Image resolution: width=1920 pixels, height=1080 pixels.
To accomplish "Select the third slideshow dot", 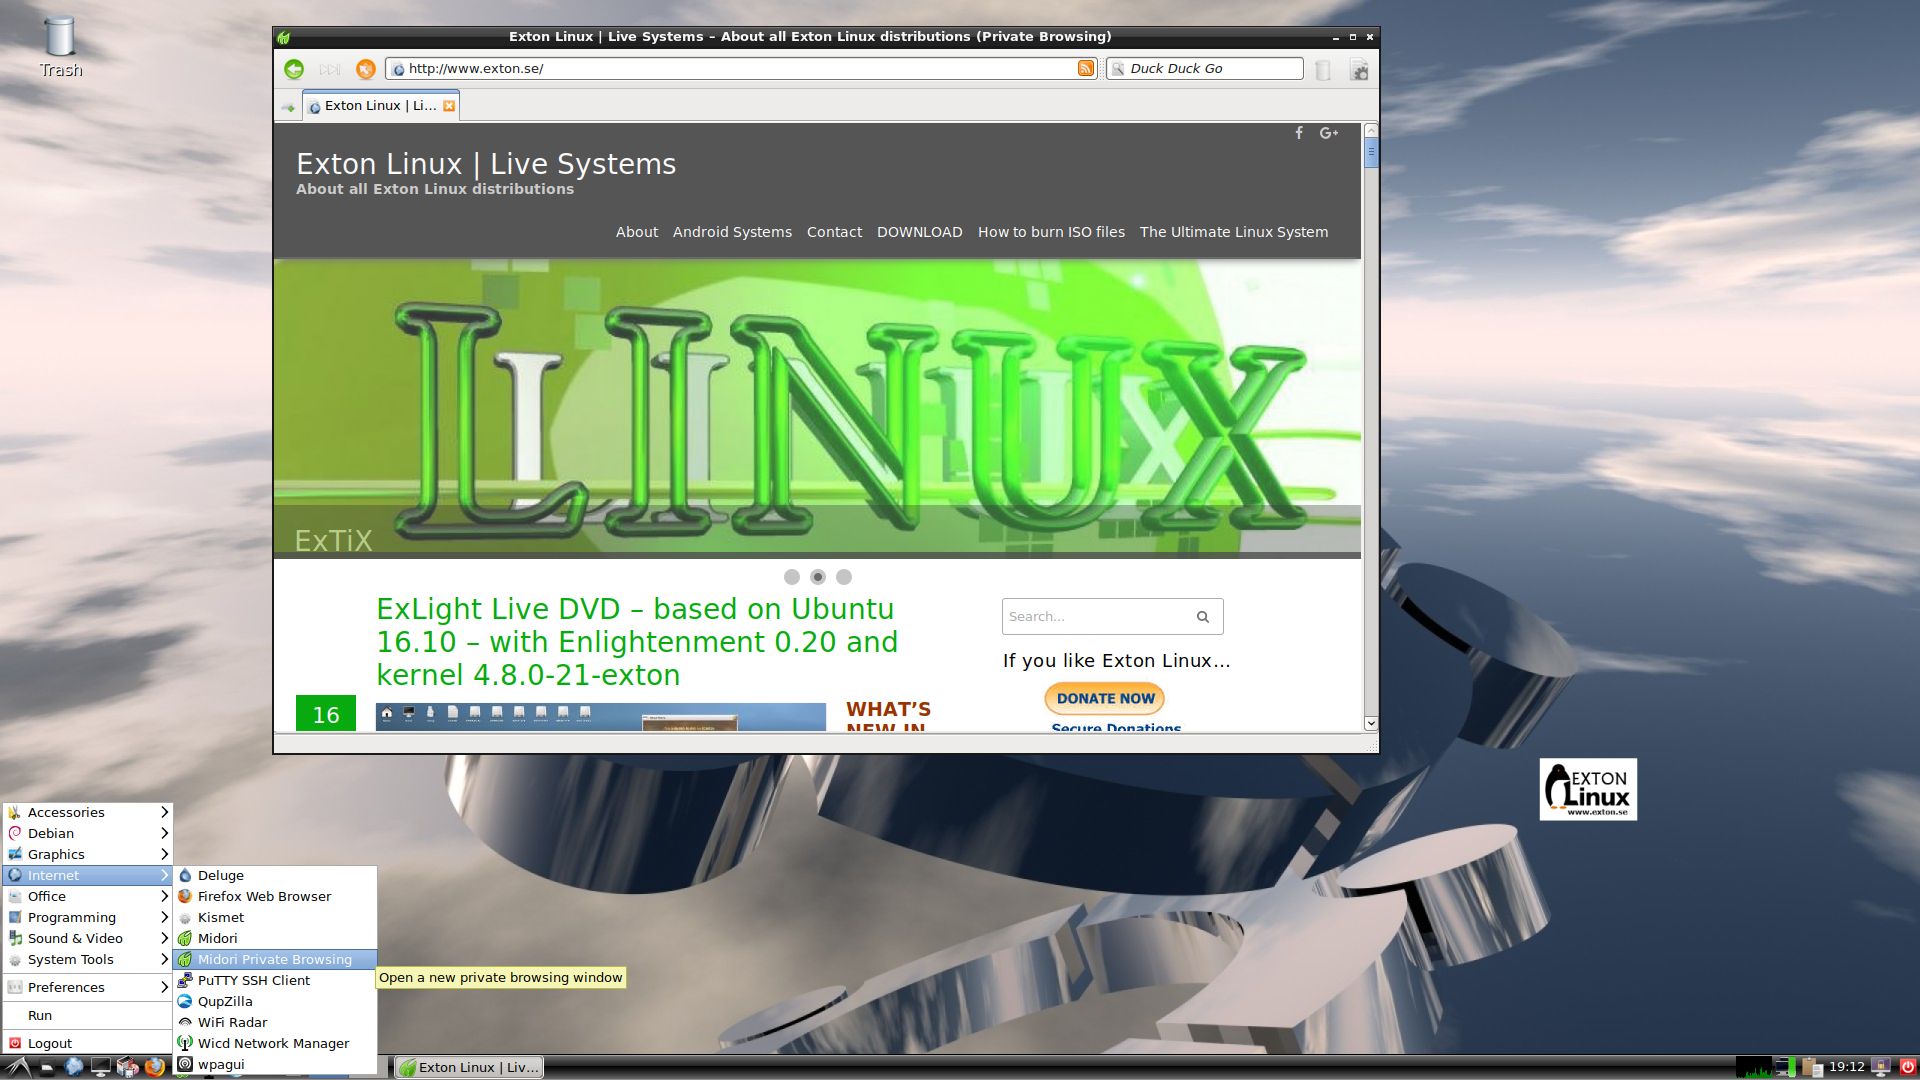I will pyautogui.click(x=844, y=577).
